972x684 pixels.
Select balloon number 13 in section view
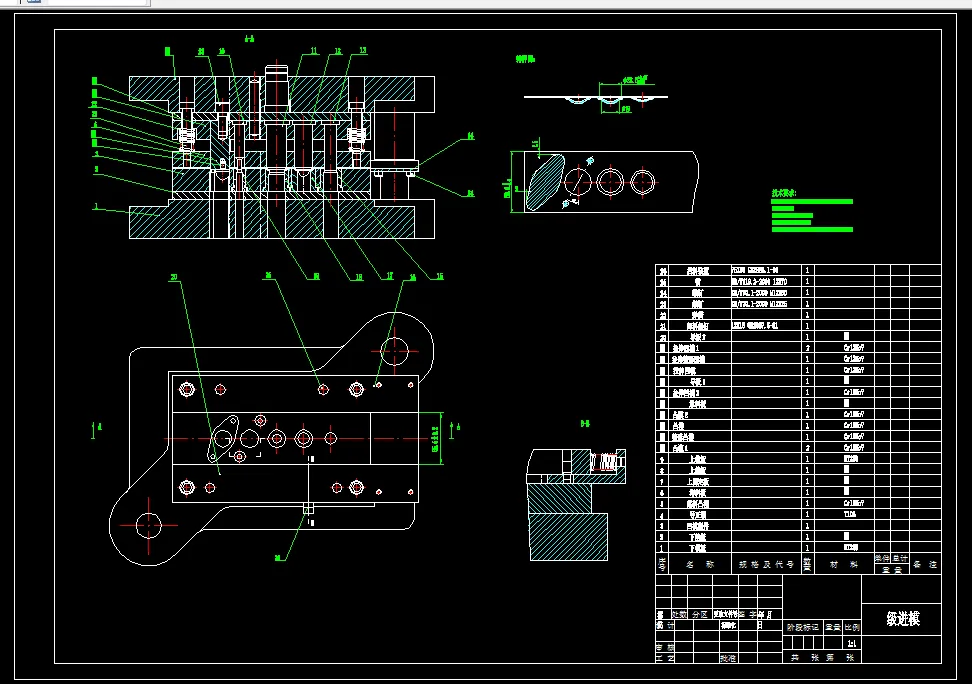pos(363,50)
